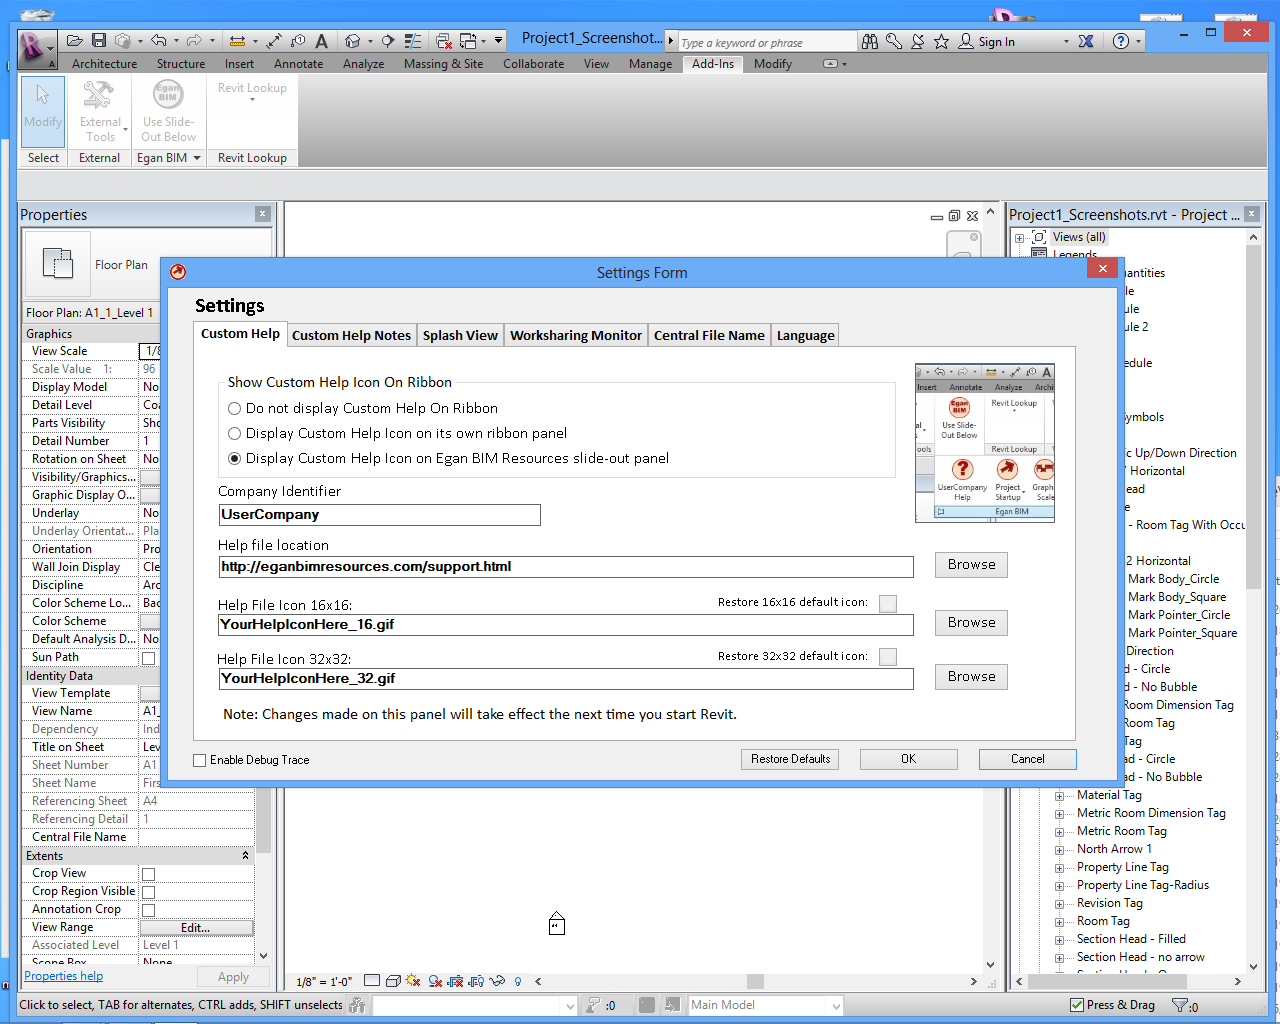Open the Splash View tab
The height and width of the screenshot is (1024, 1280).
pos(460,336)
